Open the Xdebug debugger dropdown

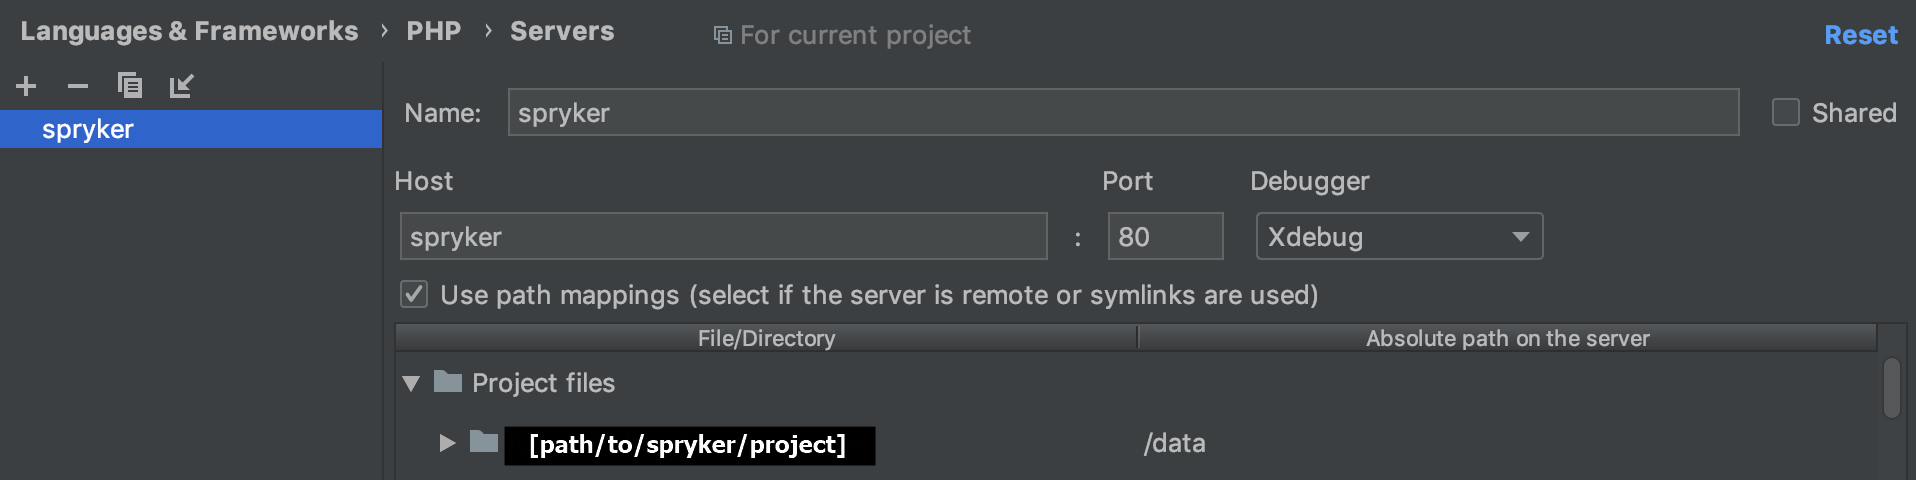point(1399,237)
